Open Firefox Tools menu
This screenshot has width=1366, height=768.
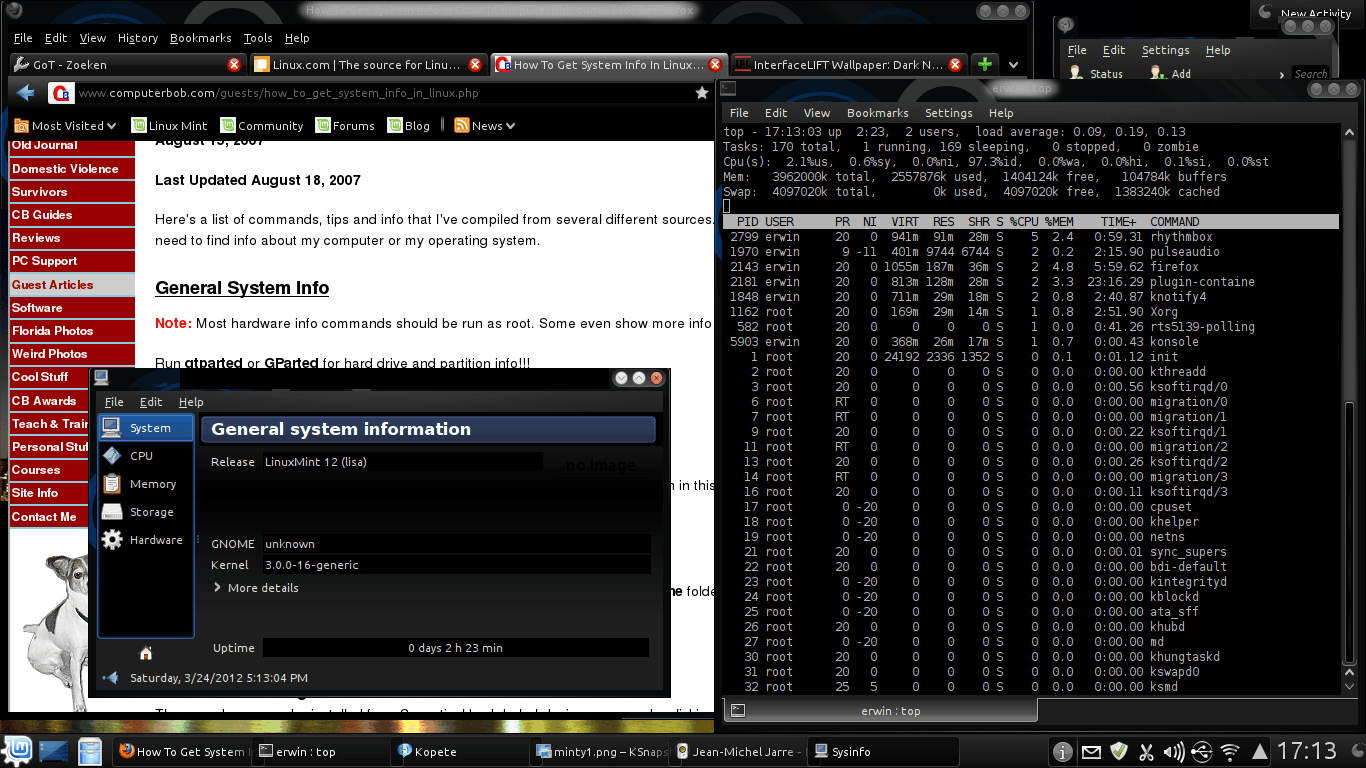(x=258, y=38)
